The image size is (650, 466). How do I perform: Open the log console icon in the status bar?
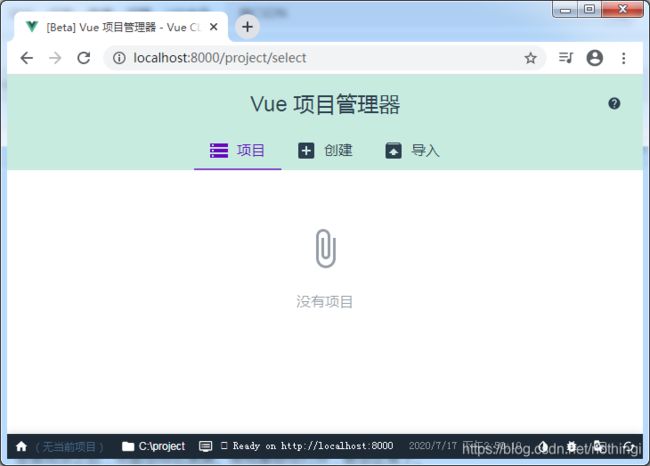pyautogui.click(x=206, y=447)
